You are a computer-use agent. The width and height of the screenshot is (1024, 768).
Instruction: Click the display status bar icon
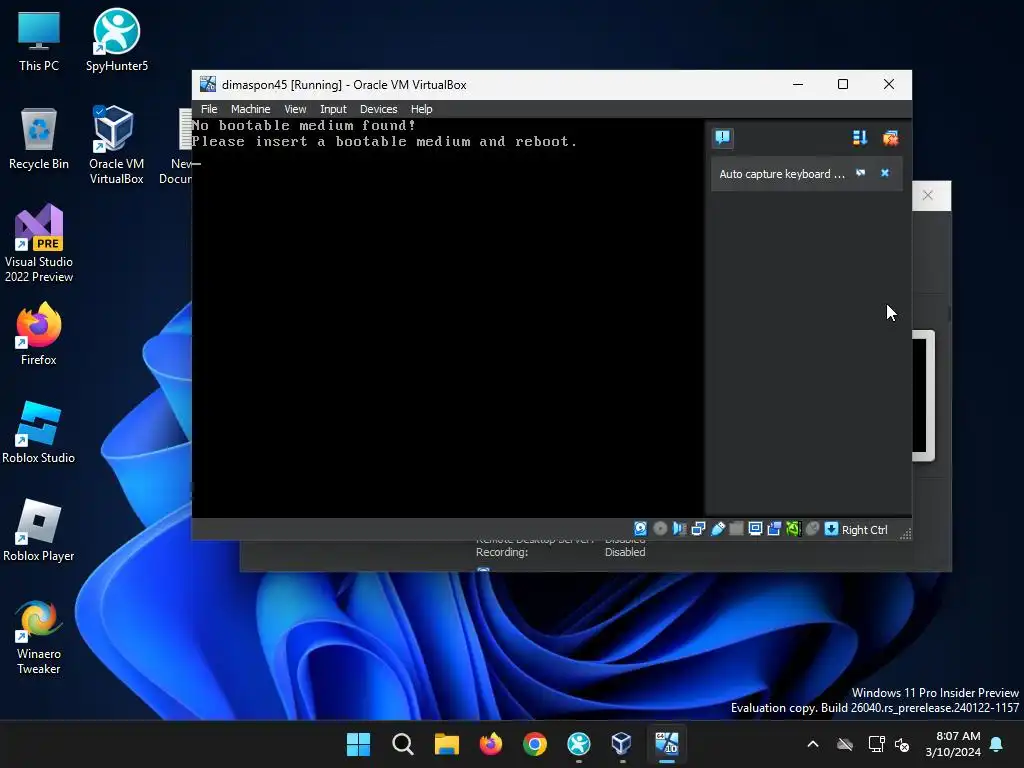755,528
